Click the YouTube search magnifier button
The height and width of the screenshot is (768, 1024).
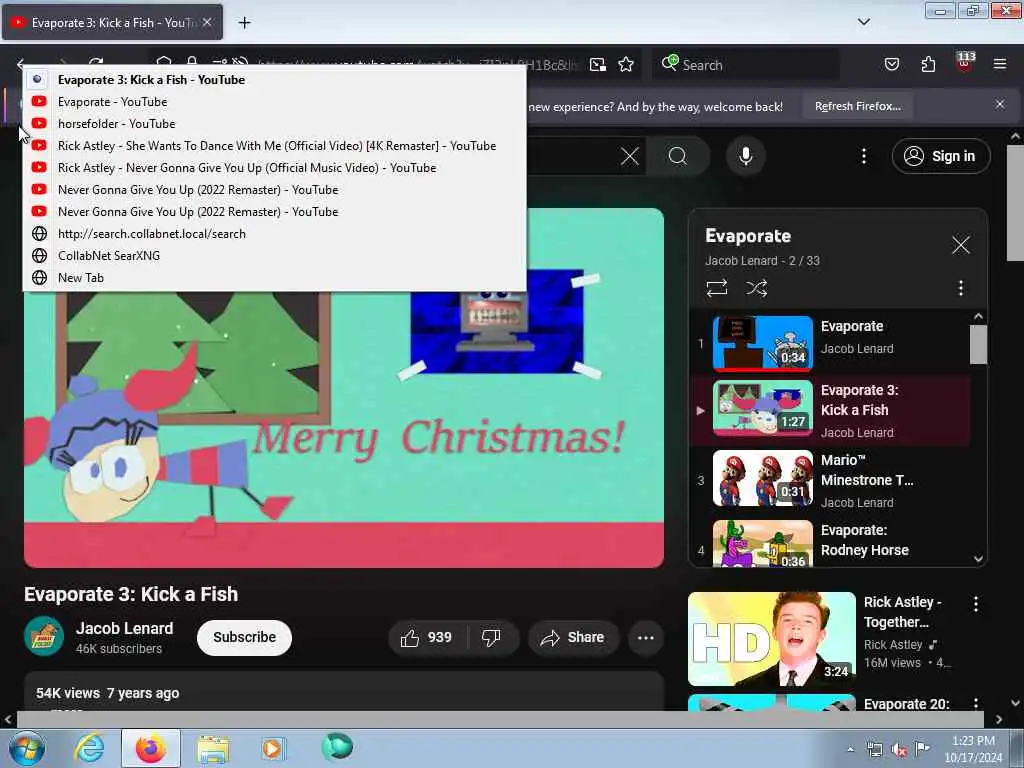pyautogui.click(x=678, y=156)
